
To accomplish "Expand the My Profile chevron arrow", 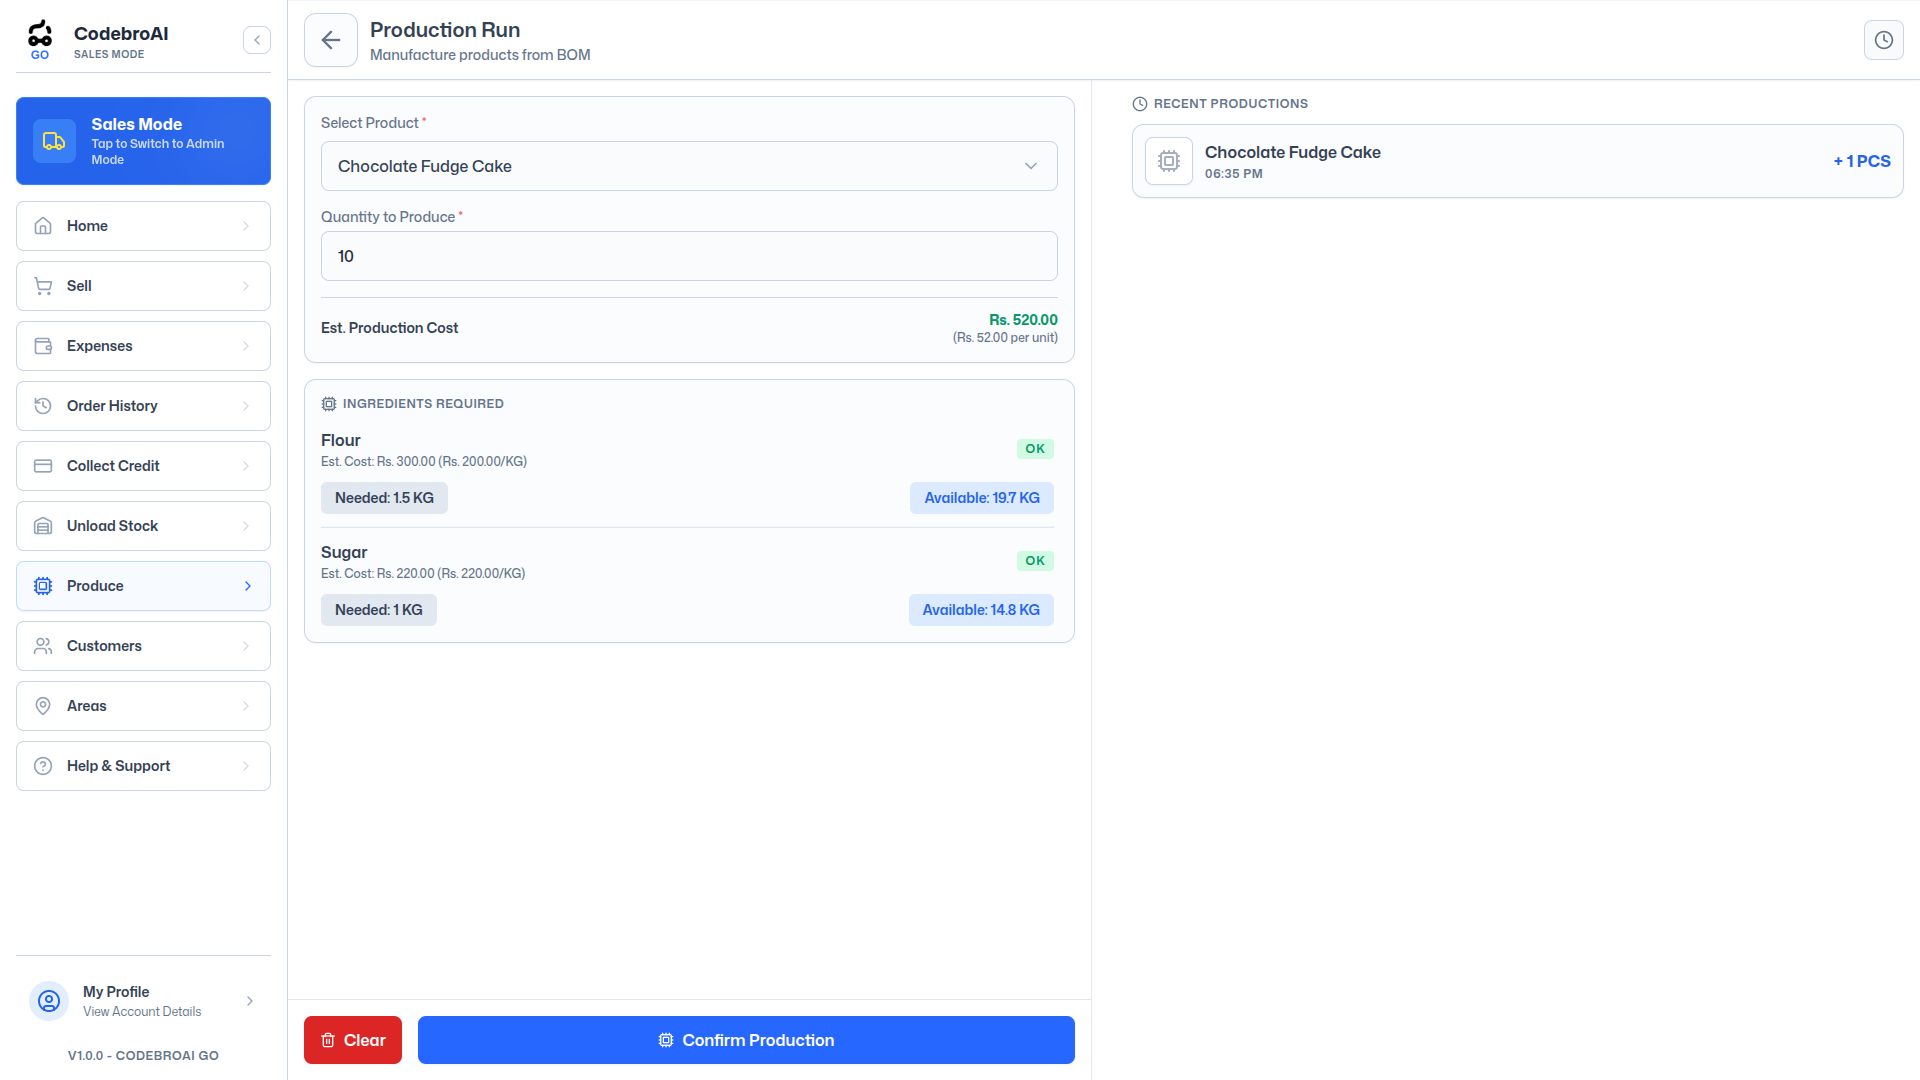I will 250,1001.
